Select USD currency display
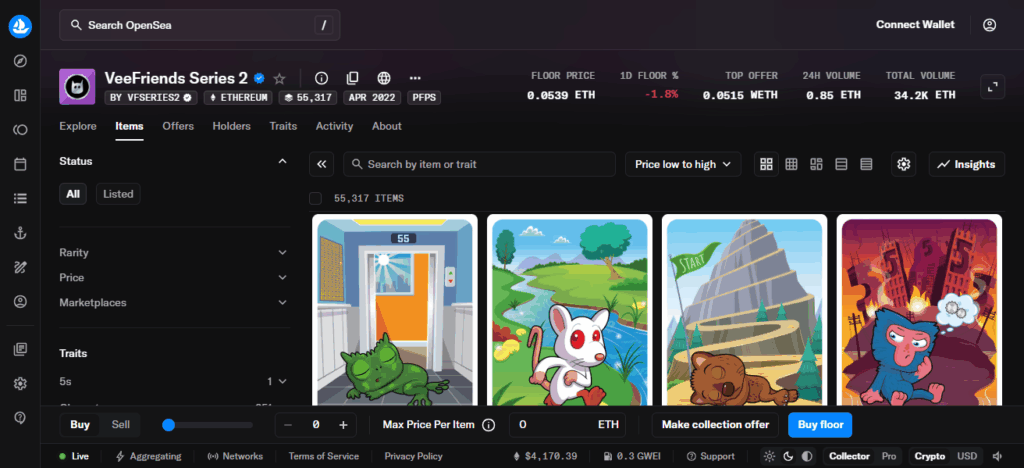This screenshot has height=468, width=1024. (967, 456)
